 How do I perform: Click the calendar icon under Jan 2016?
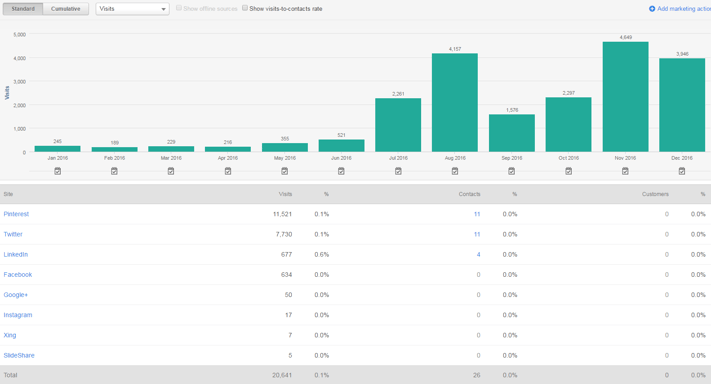coord(58,171)
